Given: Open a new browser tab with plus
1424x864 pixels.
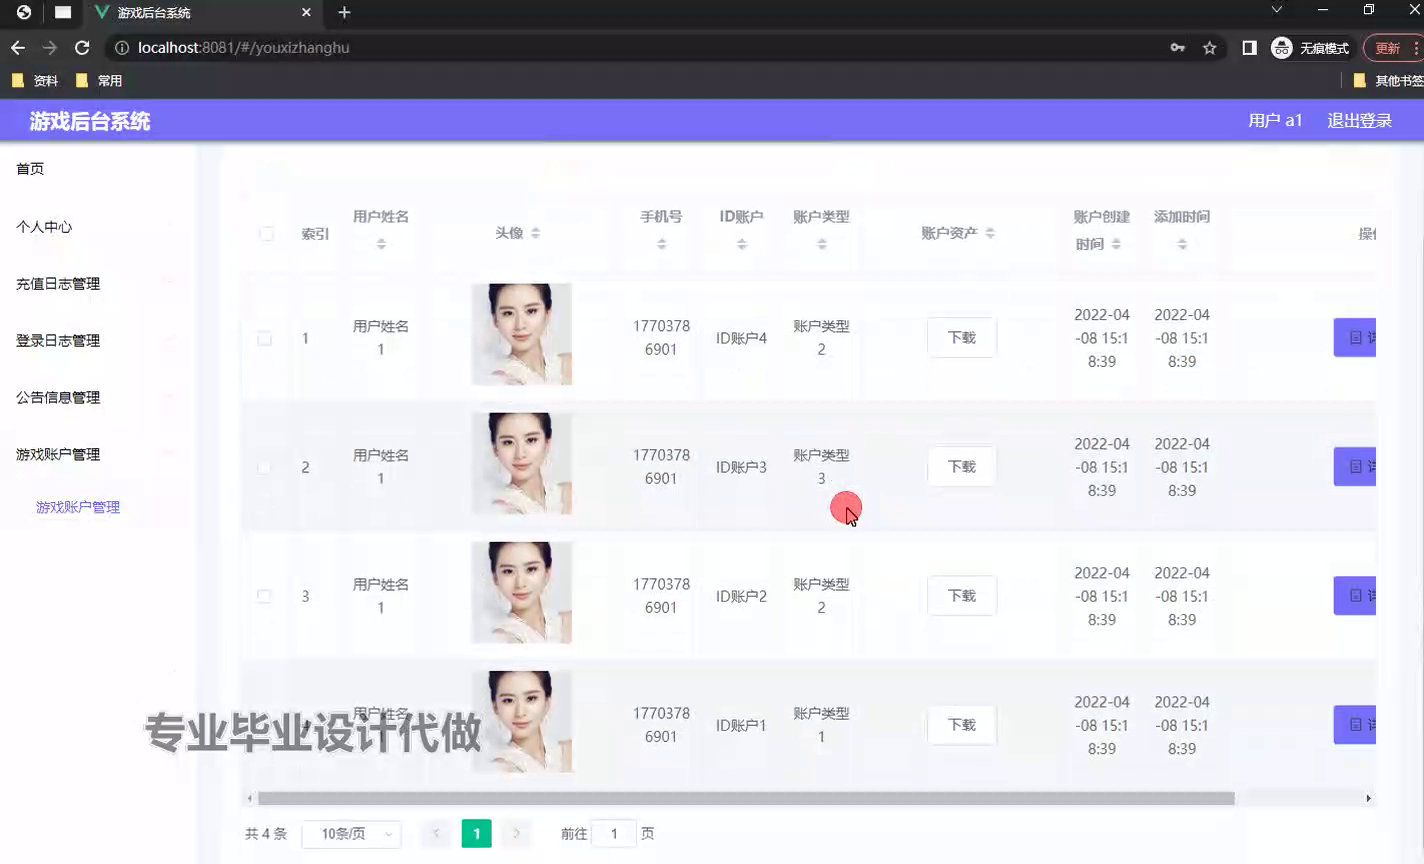Looking at the screenshot, I should [344, 12].
